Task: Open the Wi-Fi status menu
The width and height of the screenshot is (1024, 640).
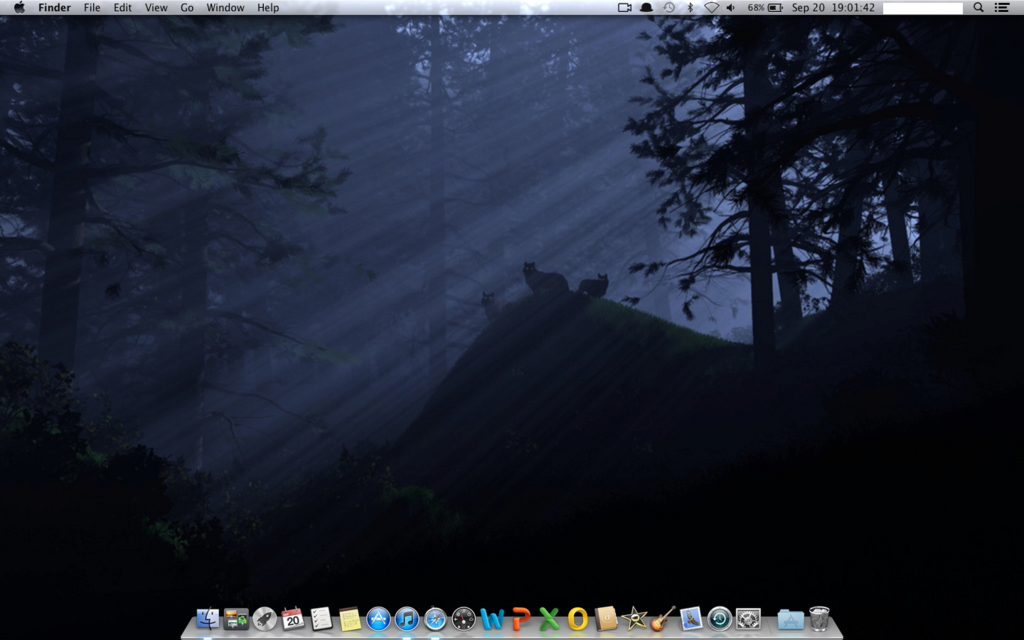Action: 711,7
